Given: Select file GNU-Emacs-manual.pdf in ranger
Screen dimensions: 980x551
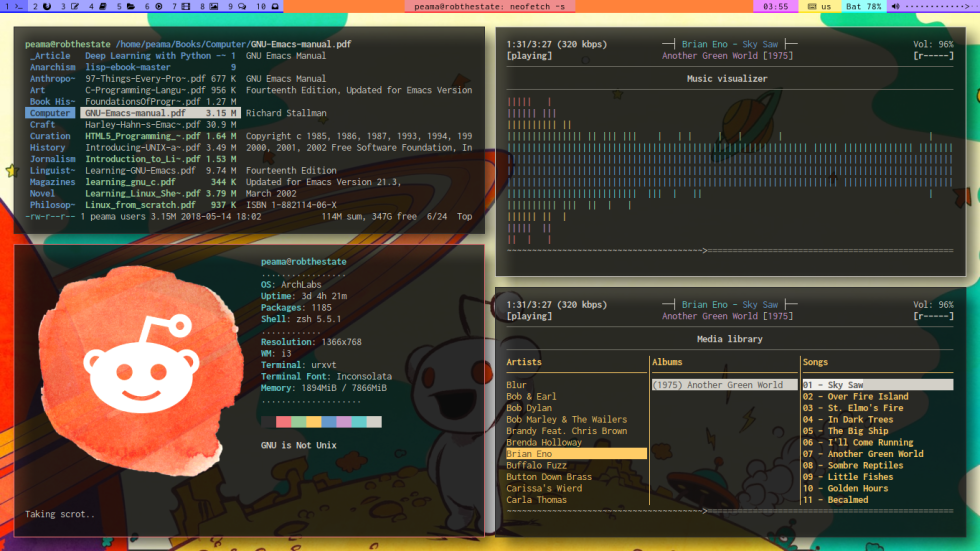Looking at the screenshot, I should coord(160,113).
